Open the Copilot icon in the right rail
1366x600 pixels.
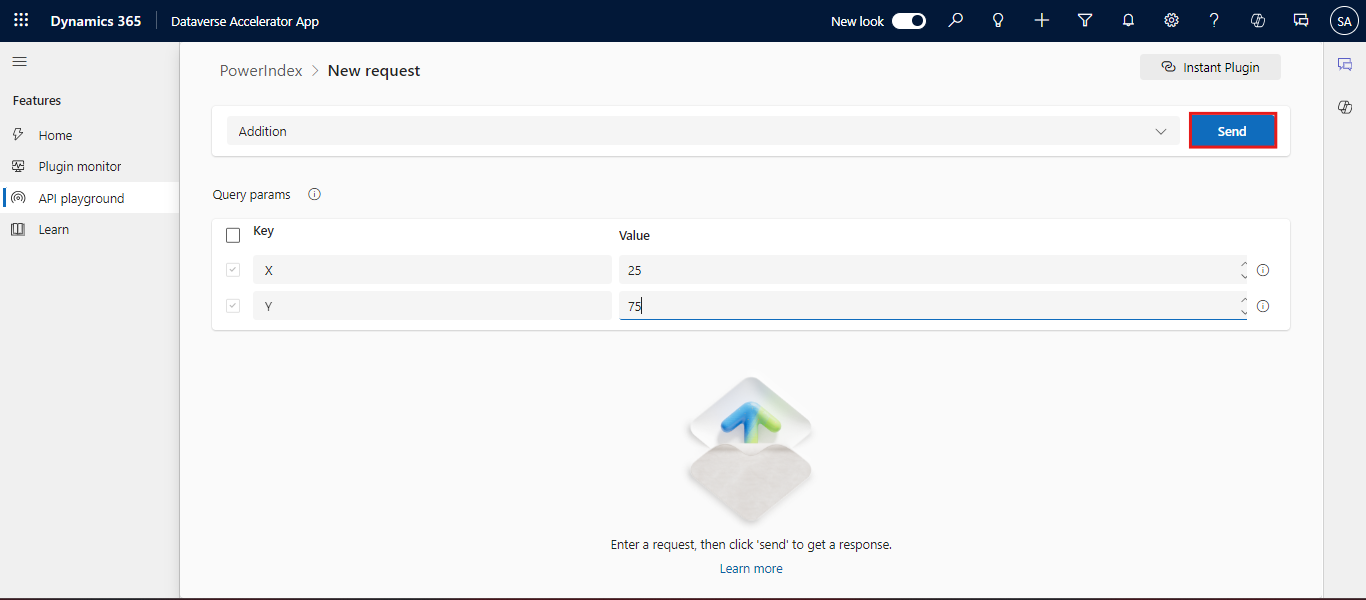tap(1345, 107)
